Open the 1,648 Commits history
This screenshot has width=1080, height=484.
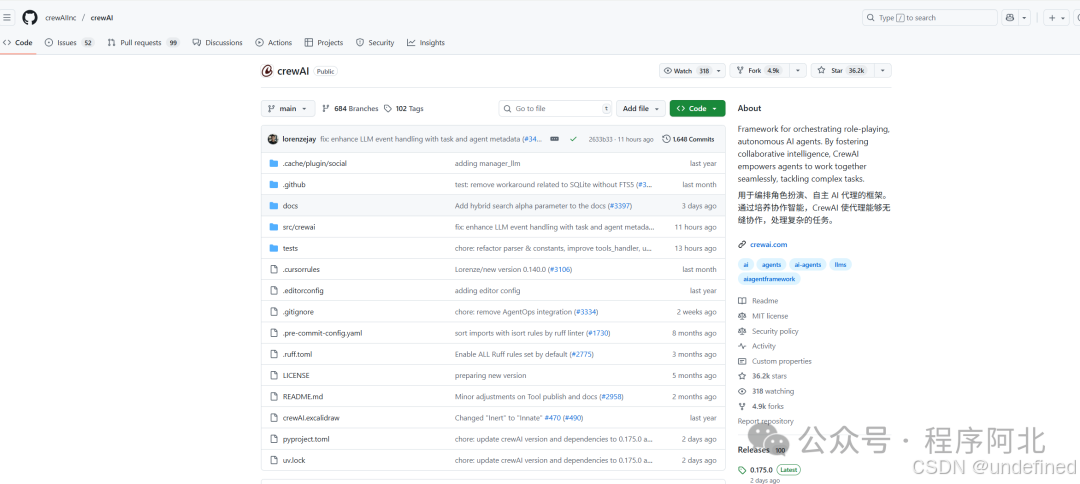point(688,139)
